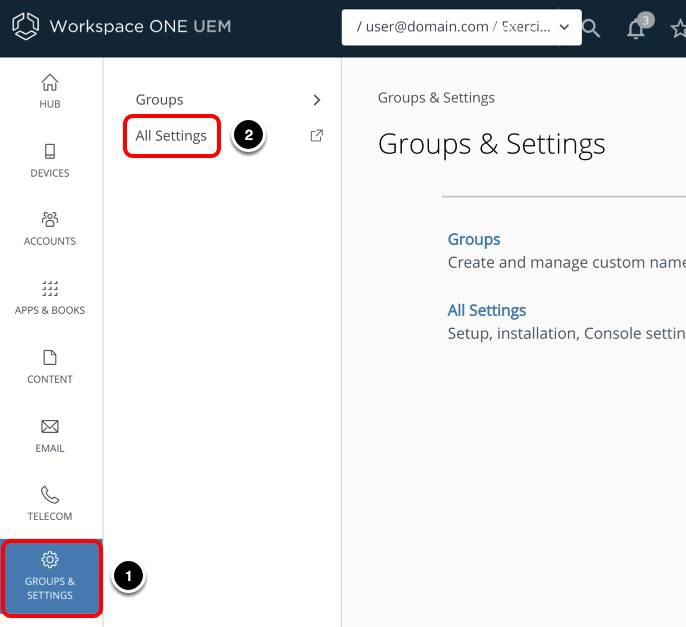Click the star icon in header

(677, 28)
